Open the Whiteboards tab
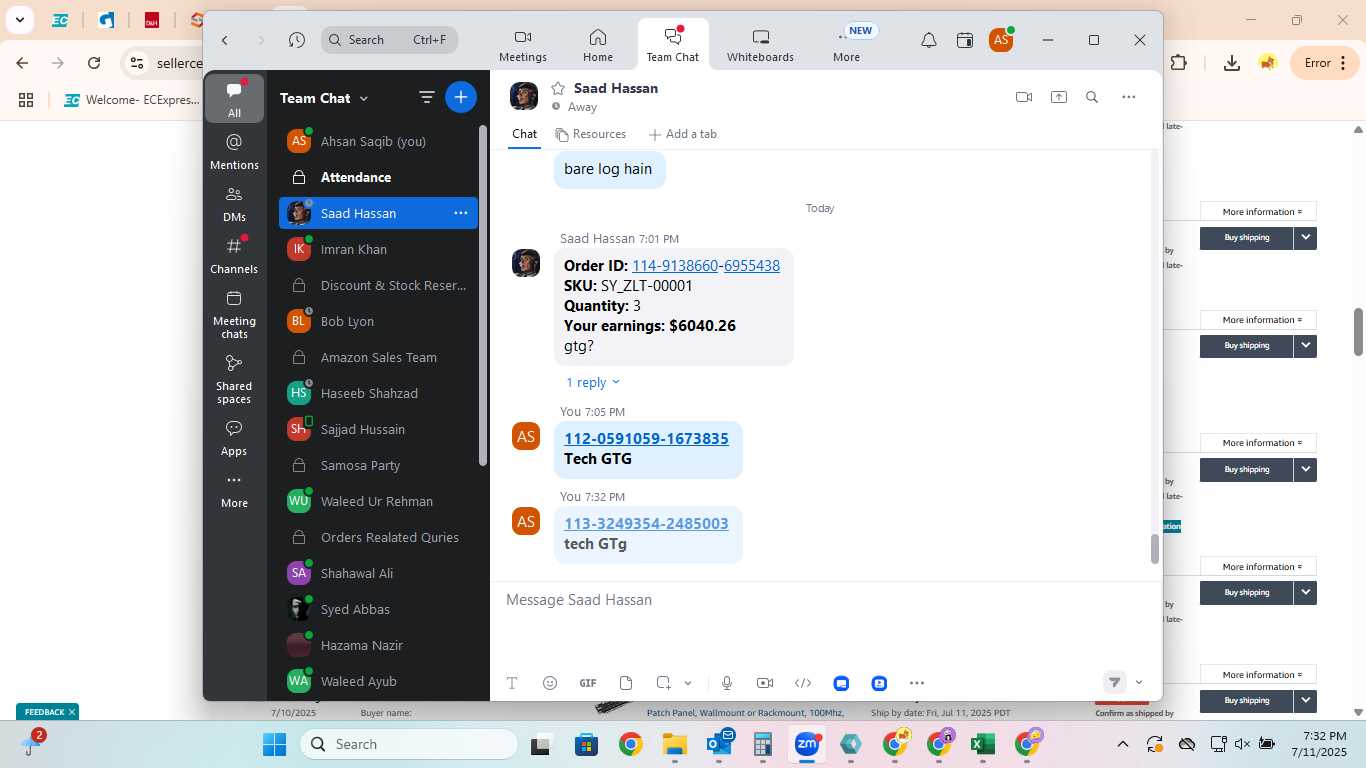1366x768 pixels. click(x=760, y=46)
